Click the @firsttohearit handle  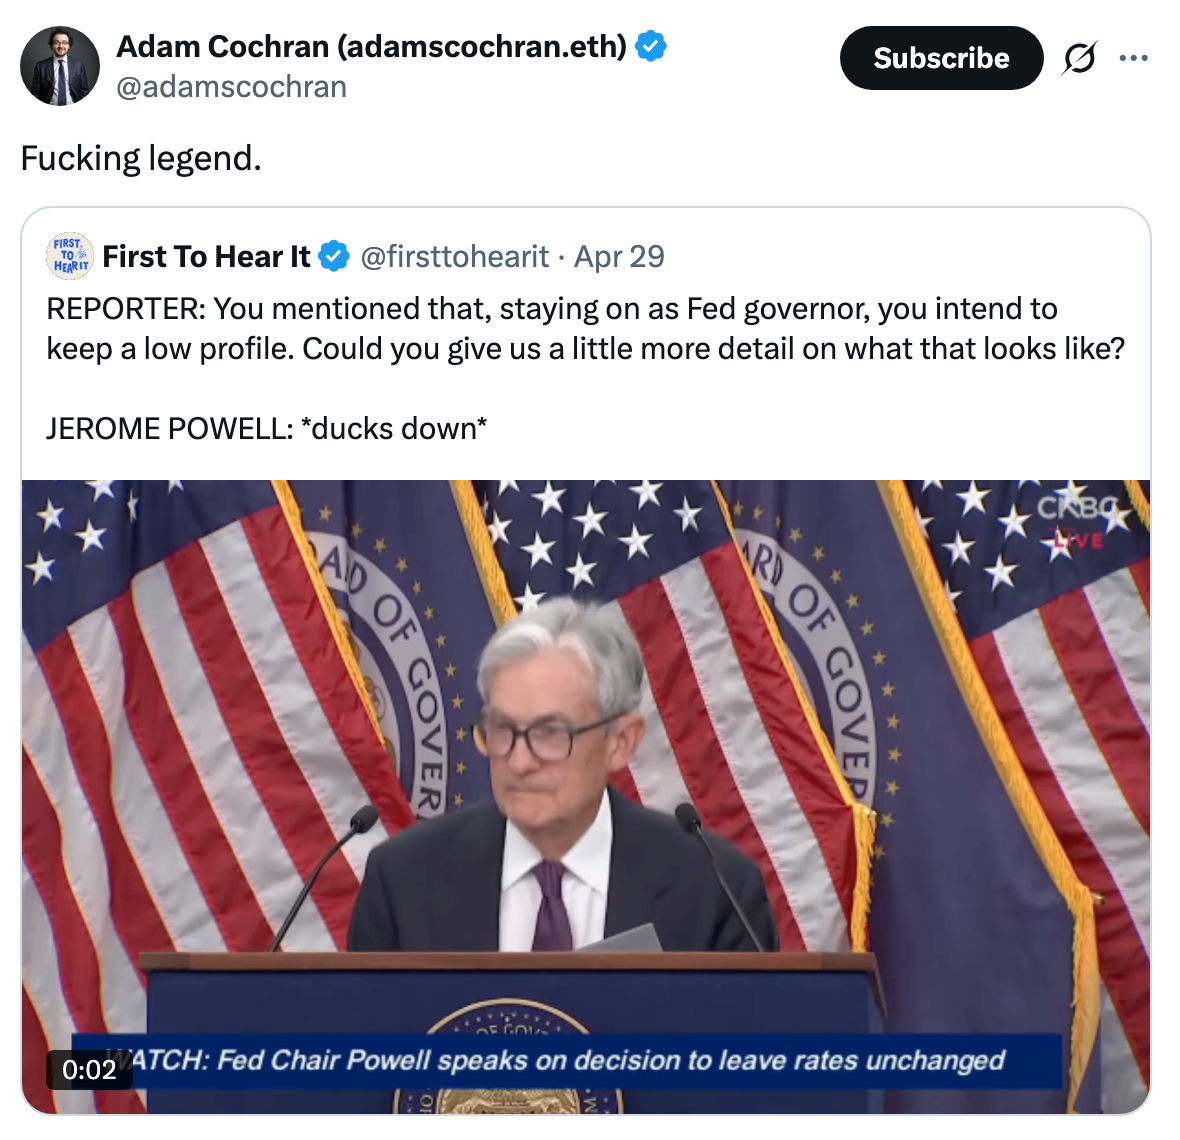point(455,257)
